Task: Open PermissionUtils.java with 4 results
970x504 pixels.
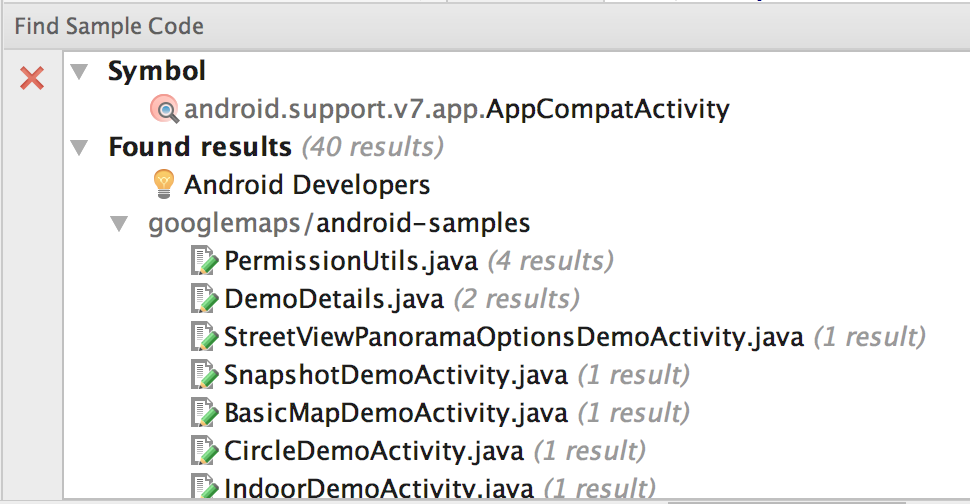Action: (419, 261)
